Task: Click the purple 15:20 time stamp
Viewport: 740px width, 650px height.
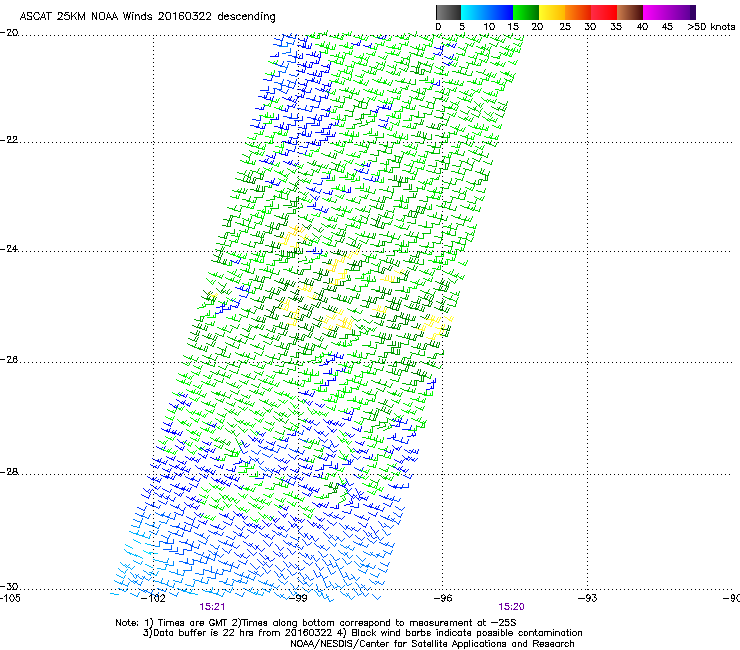Action: (x=512, y=607)
